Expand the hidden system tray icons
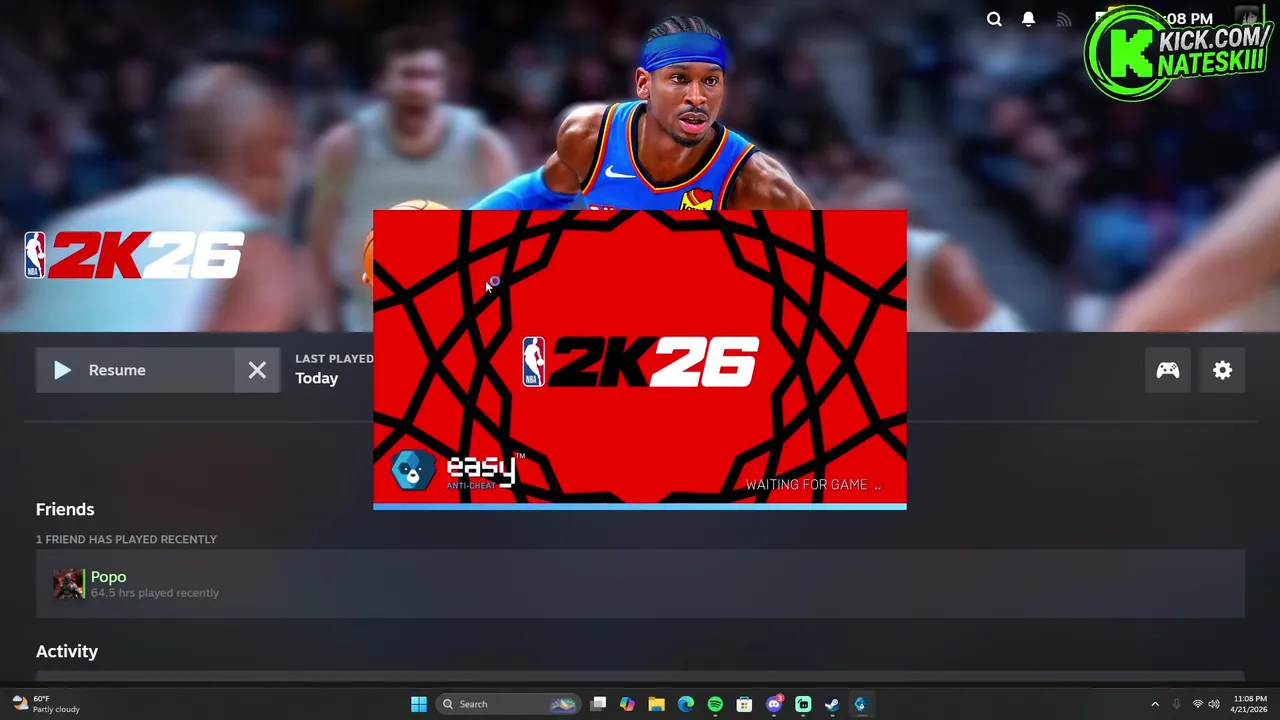The image size is (1280, 720). coord(1155,704)
